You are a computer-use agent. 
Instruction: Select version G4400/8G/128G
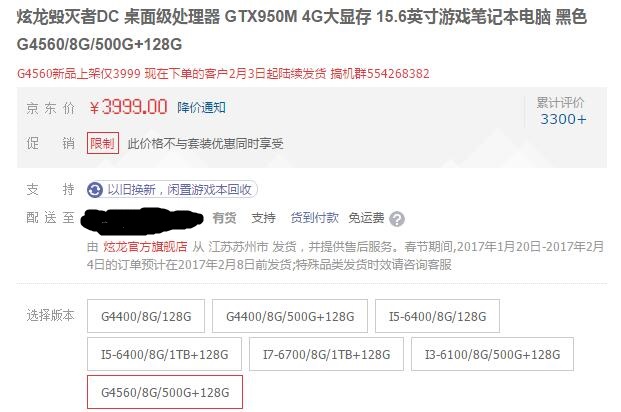coord(146,316)
